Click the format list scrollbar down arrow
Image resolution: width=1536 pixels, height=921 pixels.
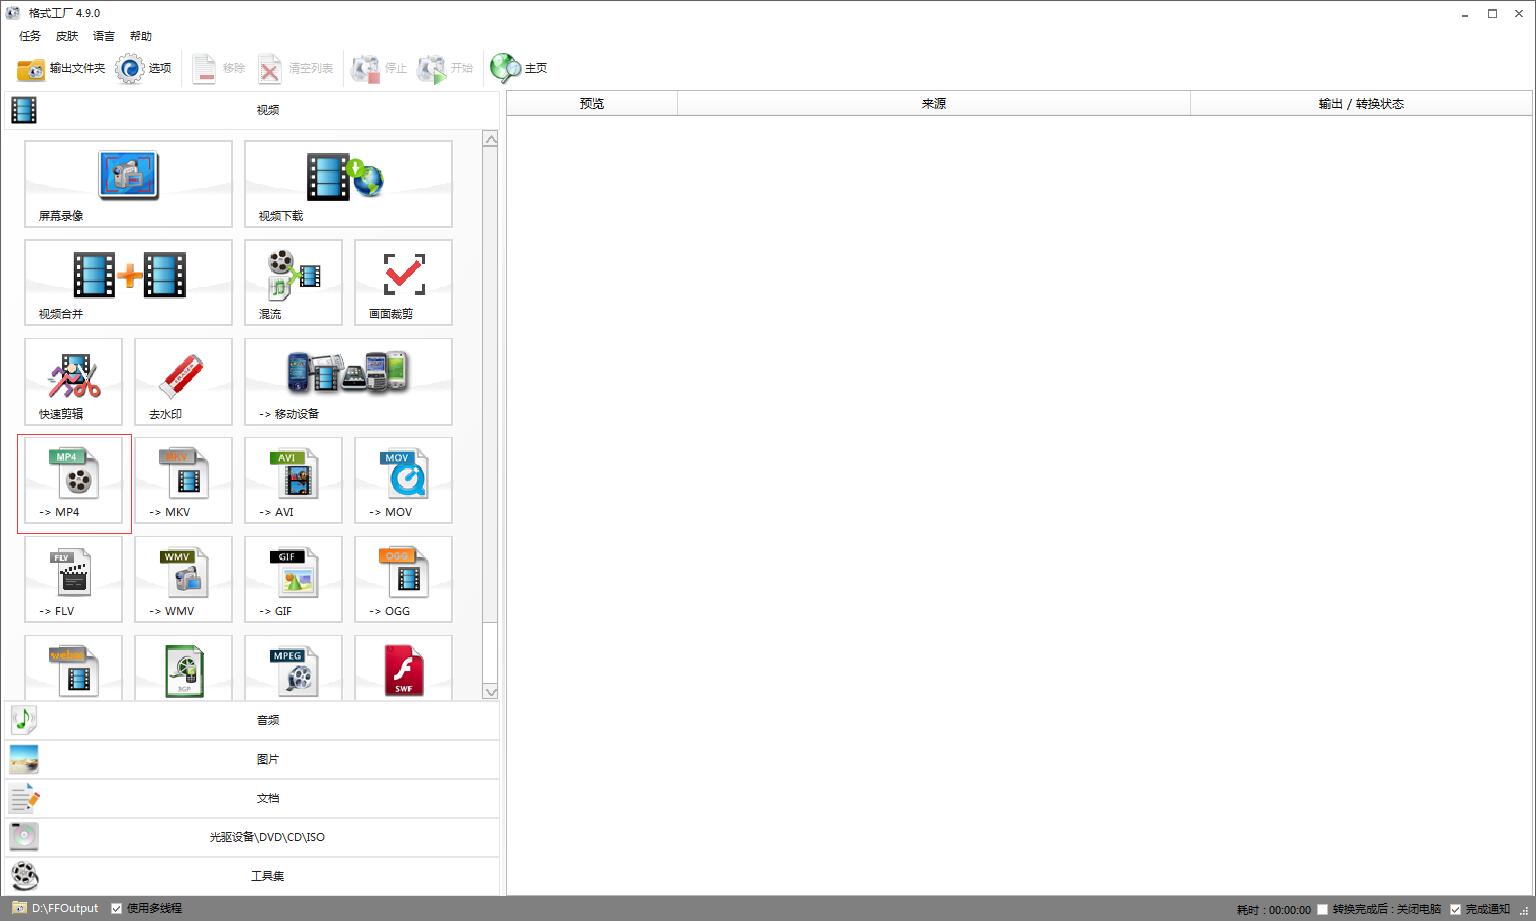tap(490, 691)
